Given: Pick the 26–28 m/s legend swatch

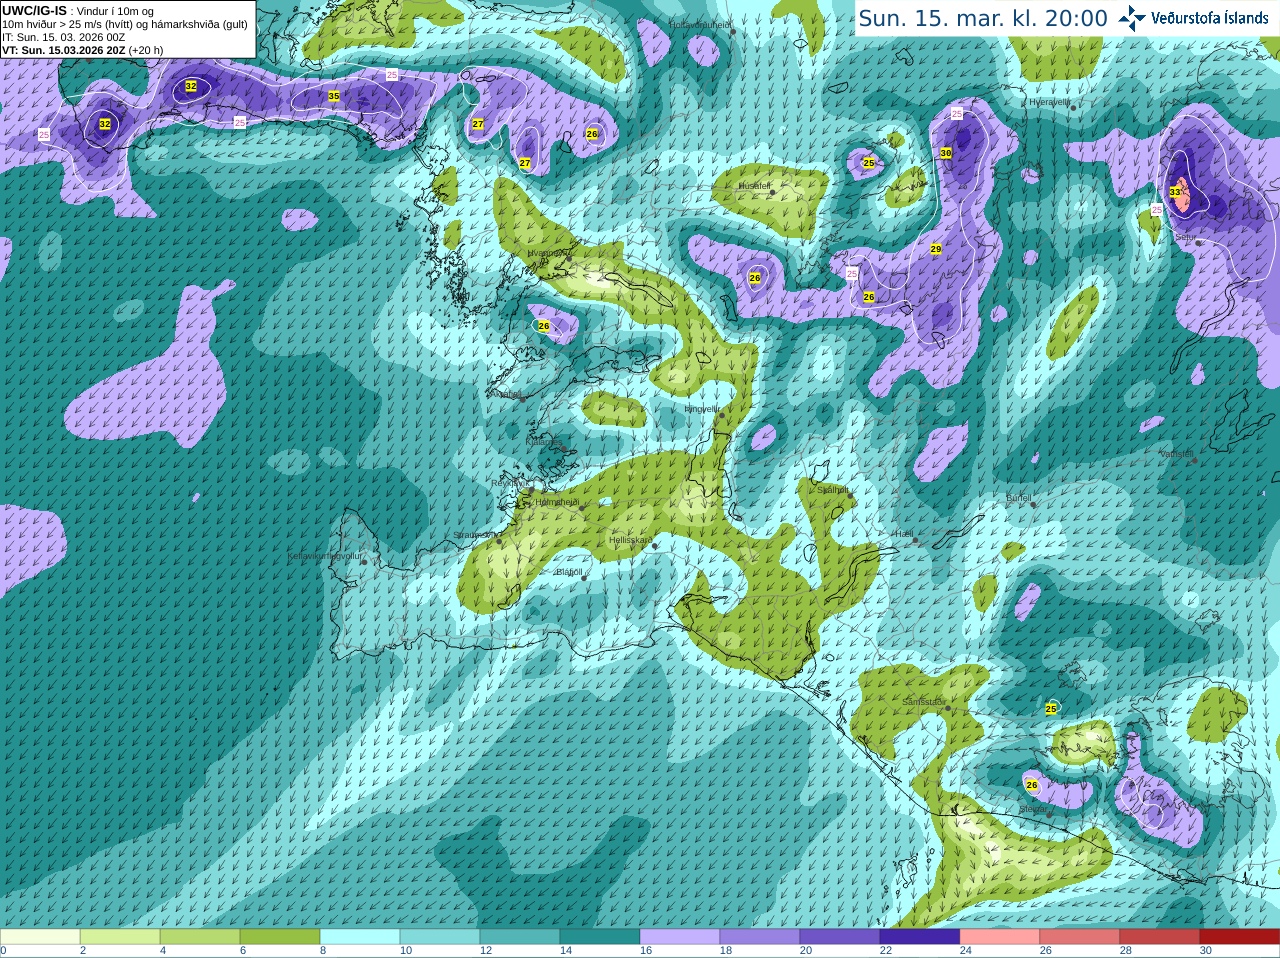Looking at the screenshot, I should pos(1080,937).
